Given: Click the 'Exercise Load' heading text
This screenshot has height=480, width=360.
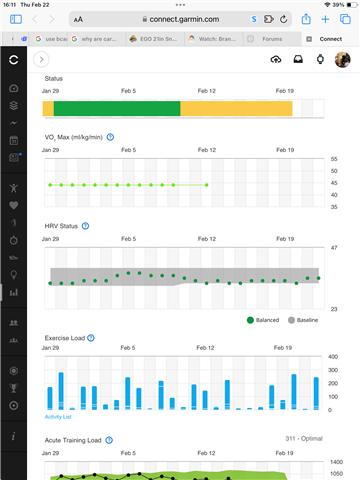Looking at the screenshot, I should (65, 338).
